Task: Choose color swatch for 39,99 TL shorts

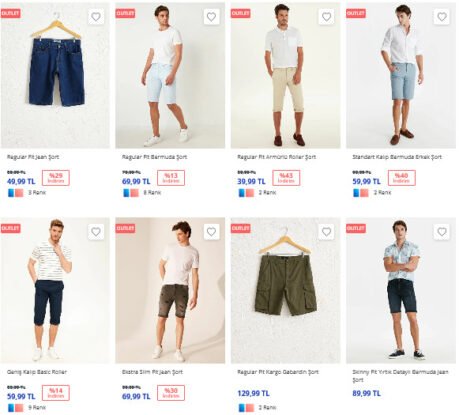Action: click(246, 193)
